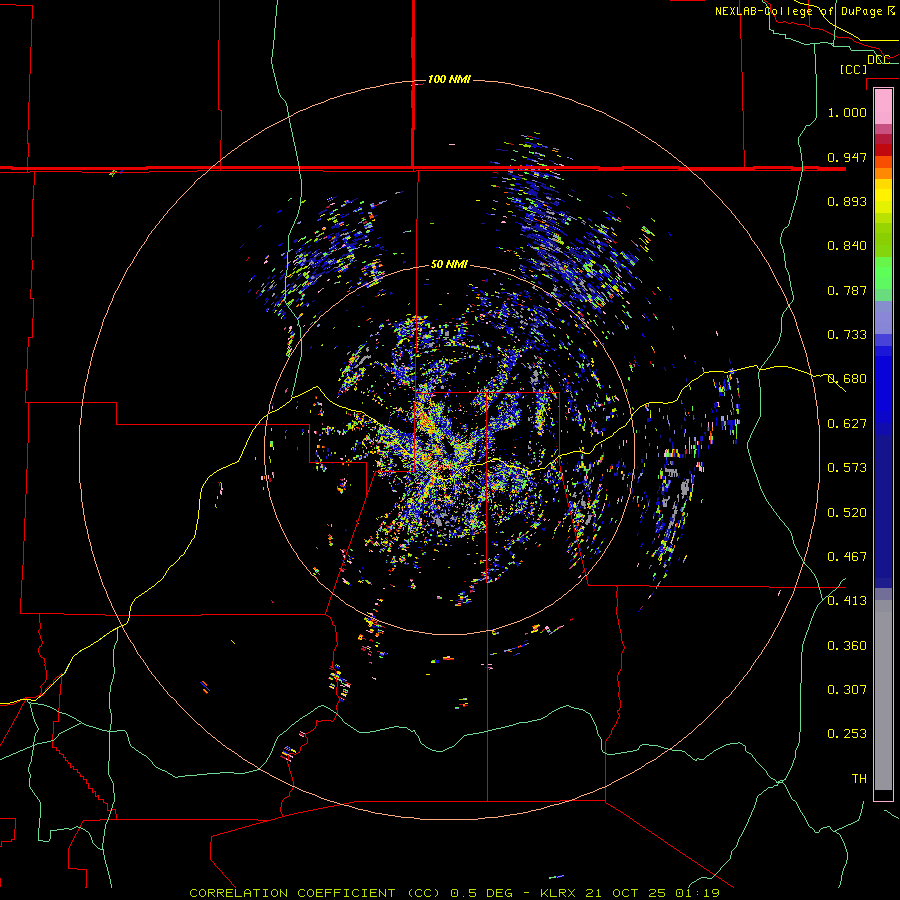This screenshot has height=900, width=900.
Task: Click the 0.947 legend value
Action: point(847,157)
